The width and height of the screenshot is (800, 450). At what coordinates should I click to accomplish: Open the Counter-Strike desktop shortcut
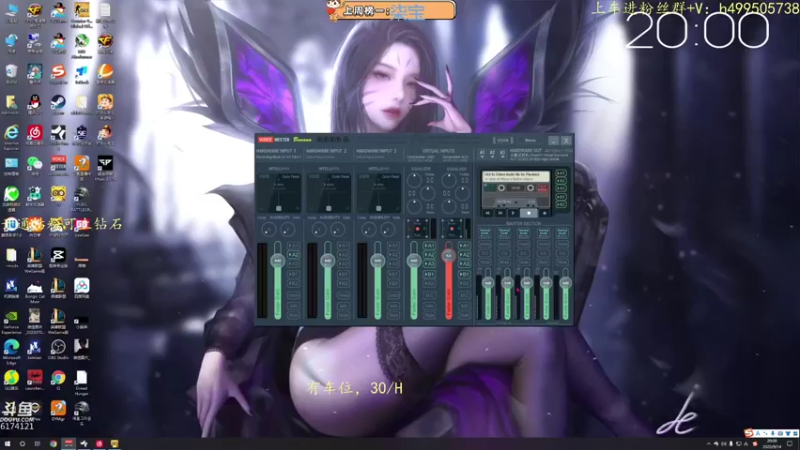click(x=82, y=12)
